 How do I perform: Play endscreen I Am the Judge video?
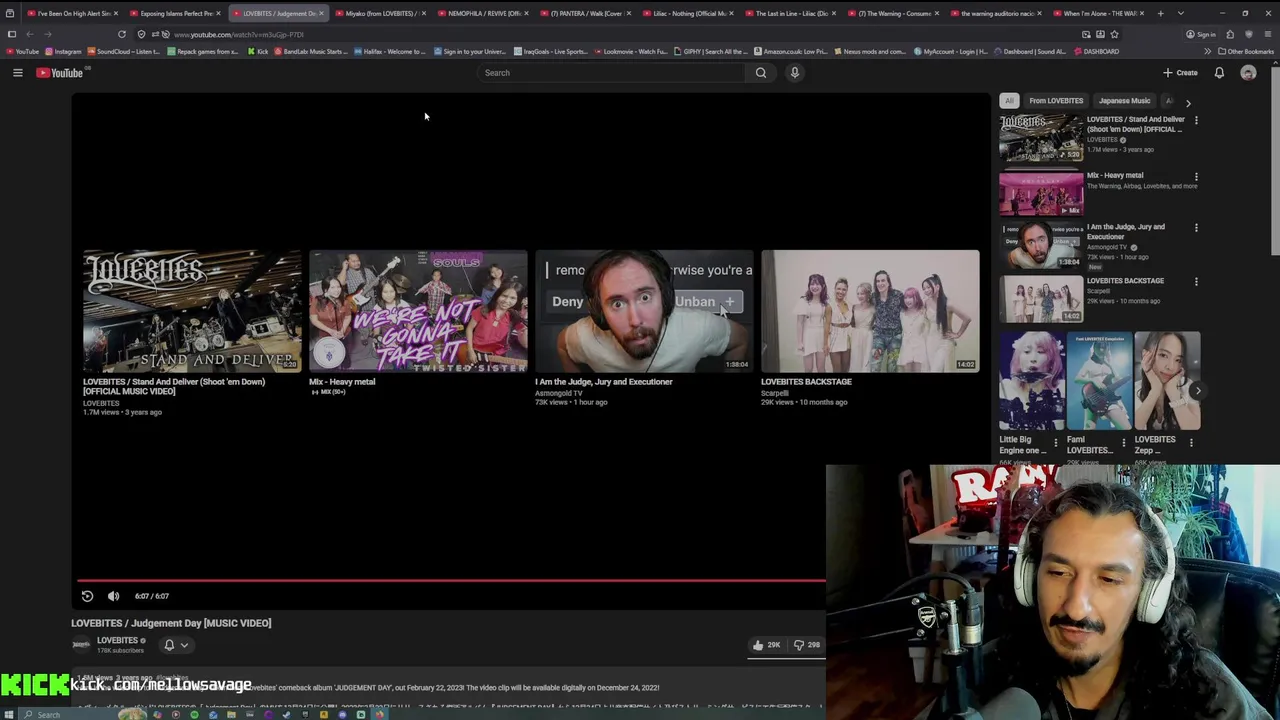point(644,311)
